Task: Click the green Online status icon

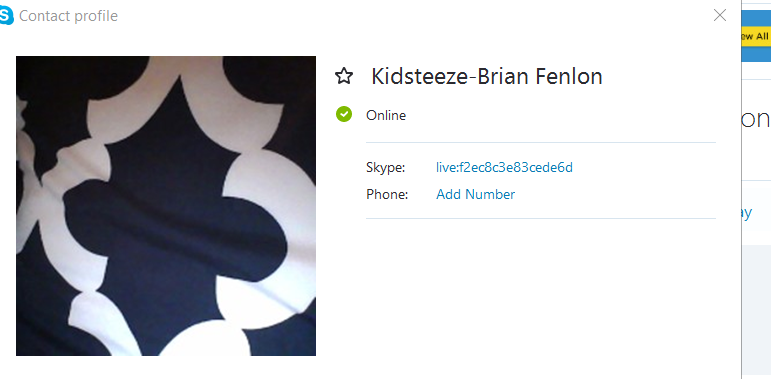Action: point(344,114)
